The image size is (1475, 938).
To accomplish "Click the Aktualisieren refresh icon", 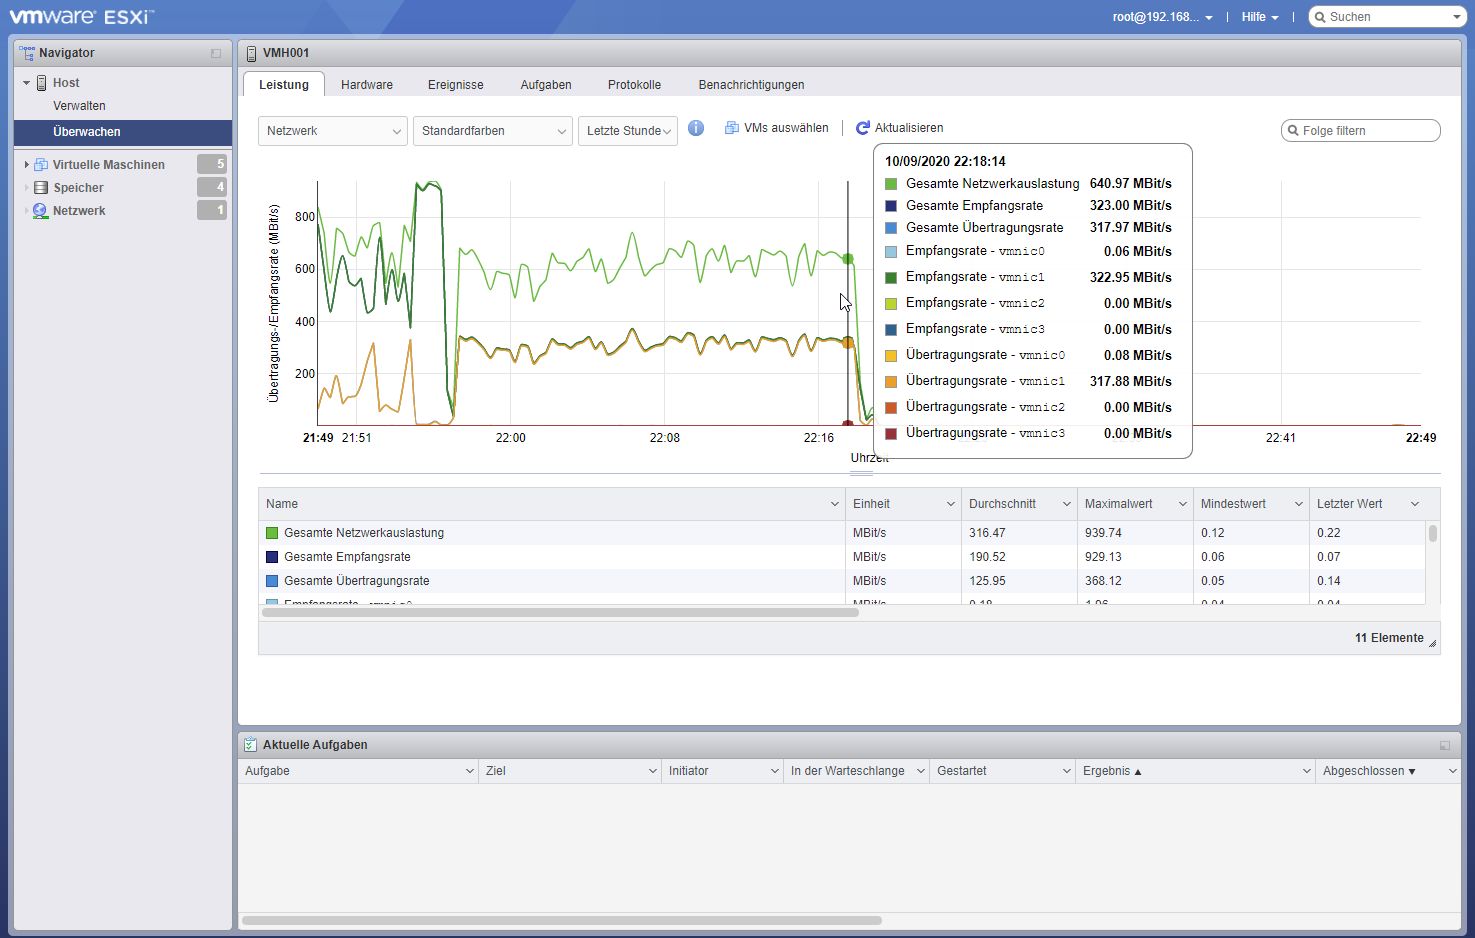I will [863, 128].
